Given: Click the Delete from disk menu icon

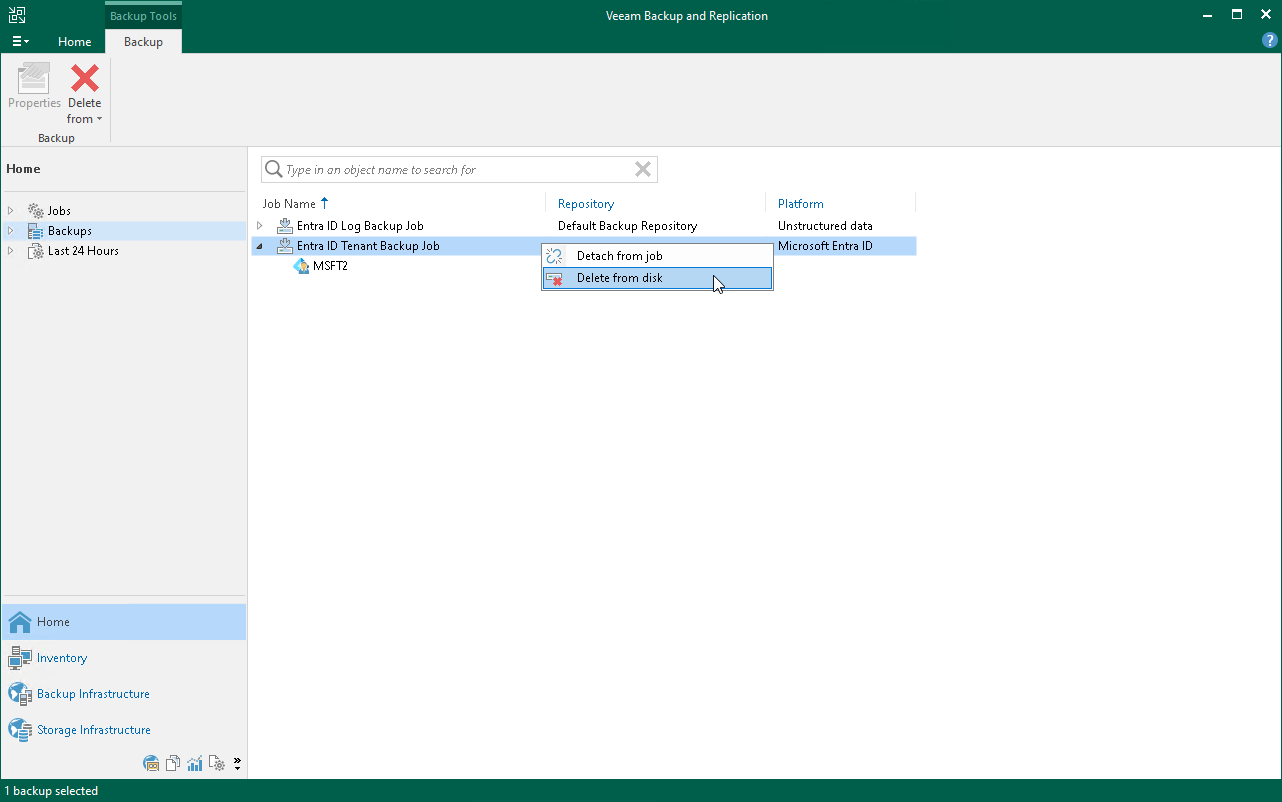Looking at the screenshot, I should [554, 278].
